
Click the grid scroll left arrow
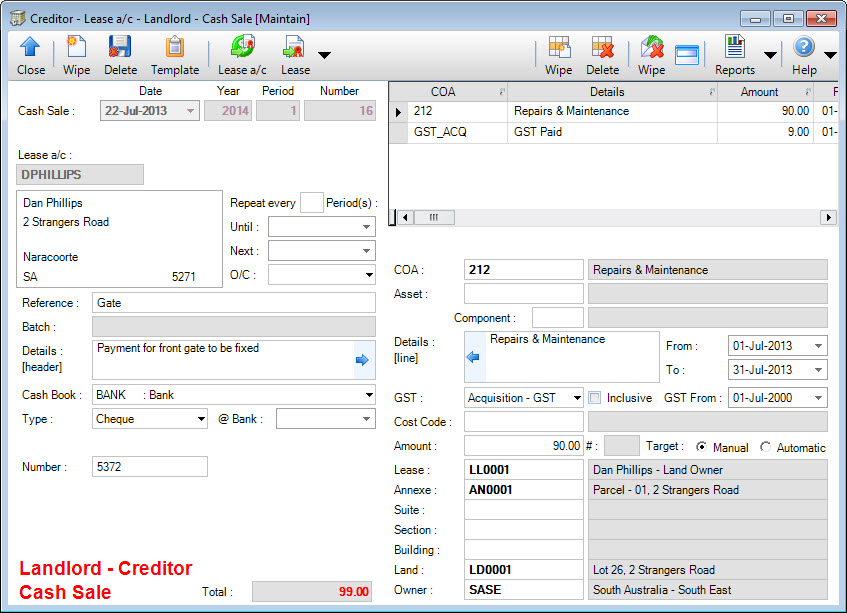405,218
